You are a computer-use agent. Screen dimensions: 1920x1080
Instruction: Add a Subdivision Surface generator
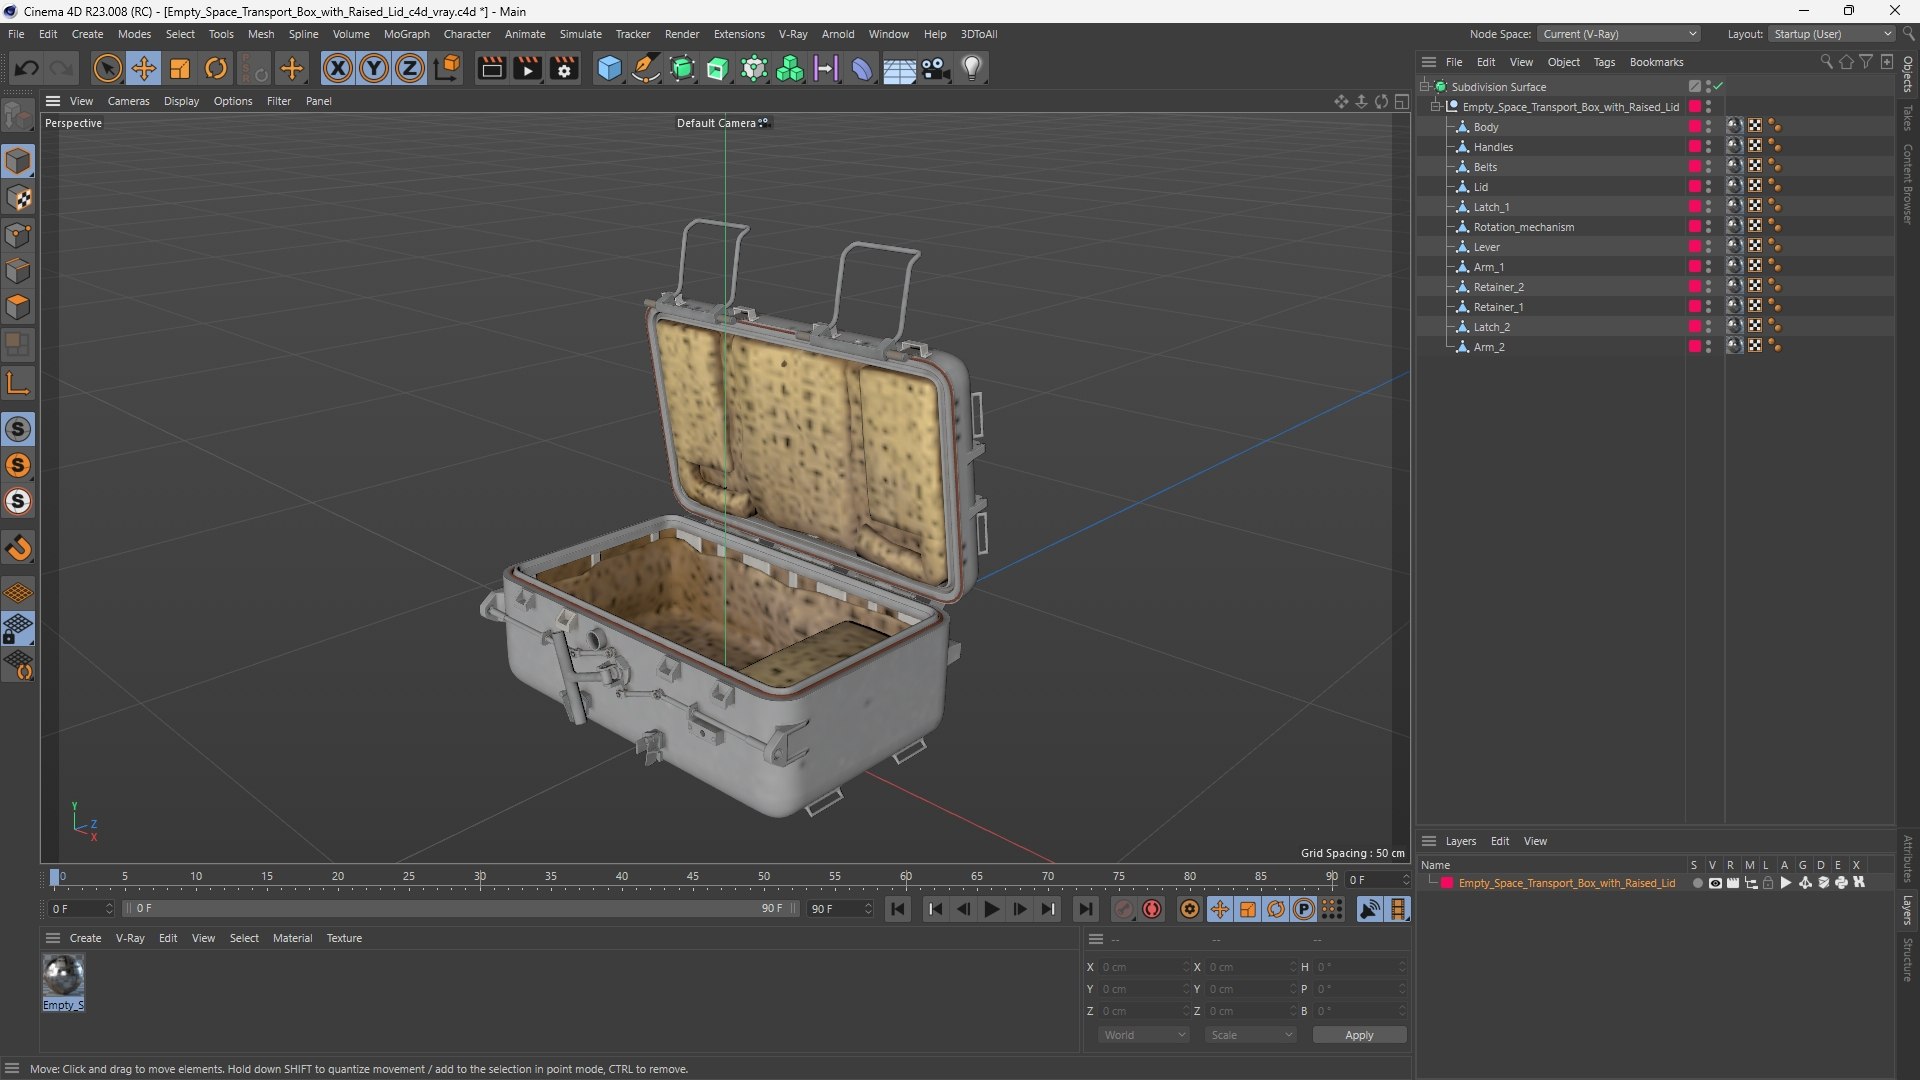point(682,68)
